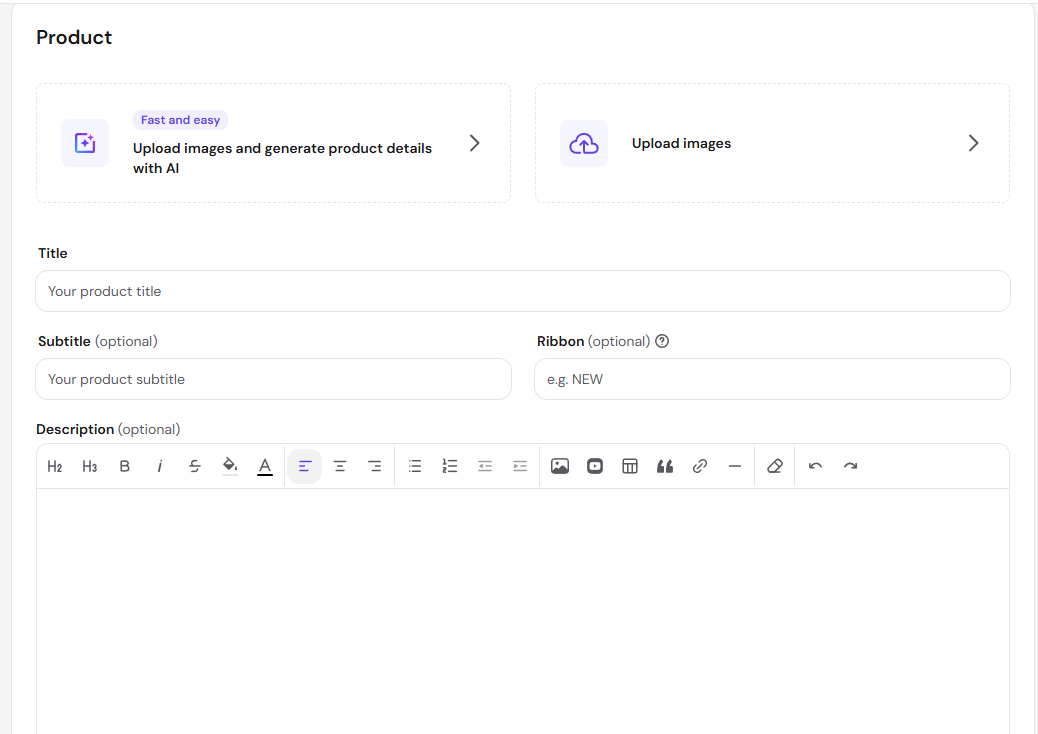Toggle bold text formatting
This screenshot has width=1038, height=734.
tap(124, 467)
